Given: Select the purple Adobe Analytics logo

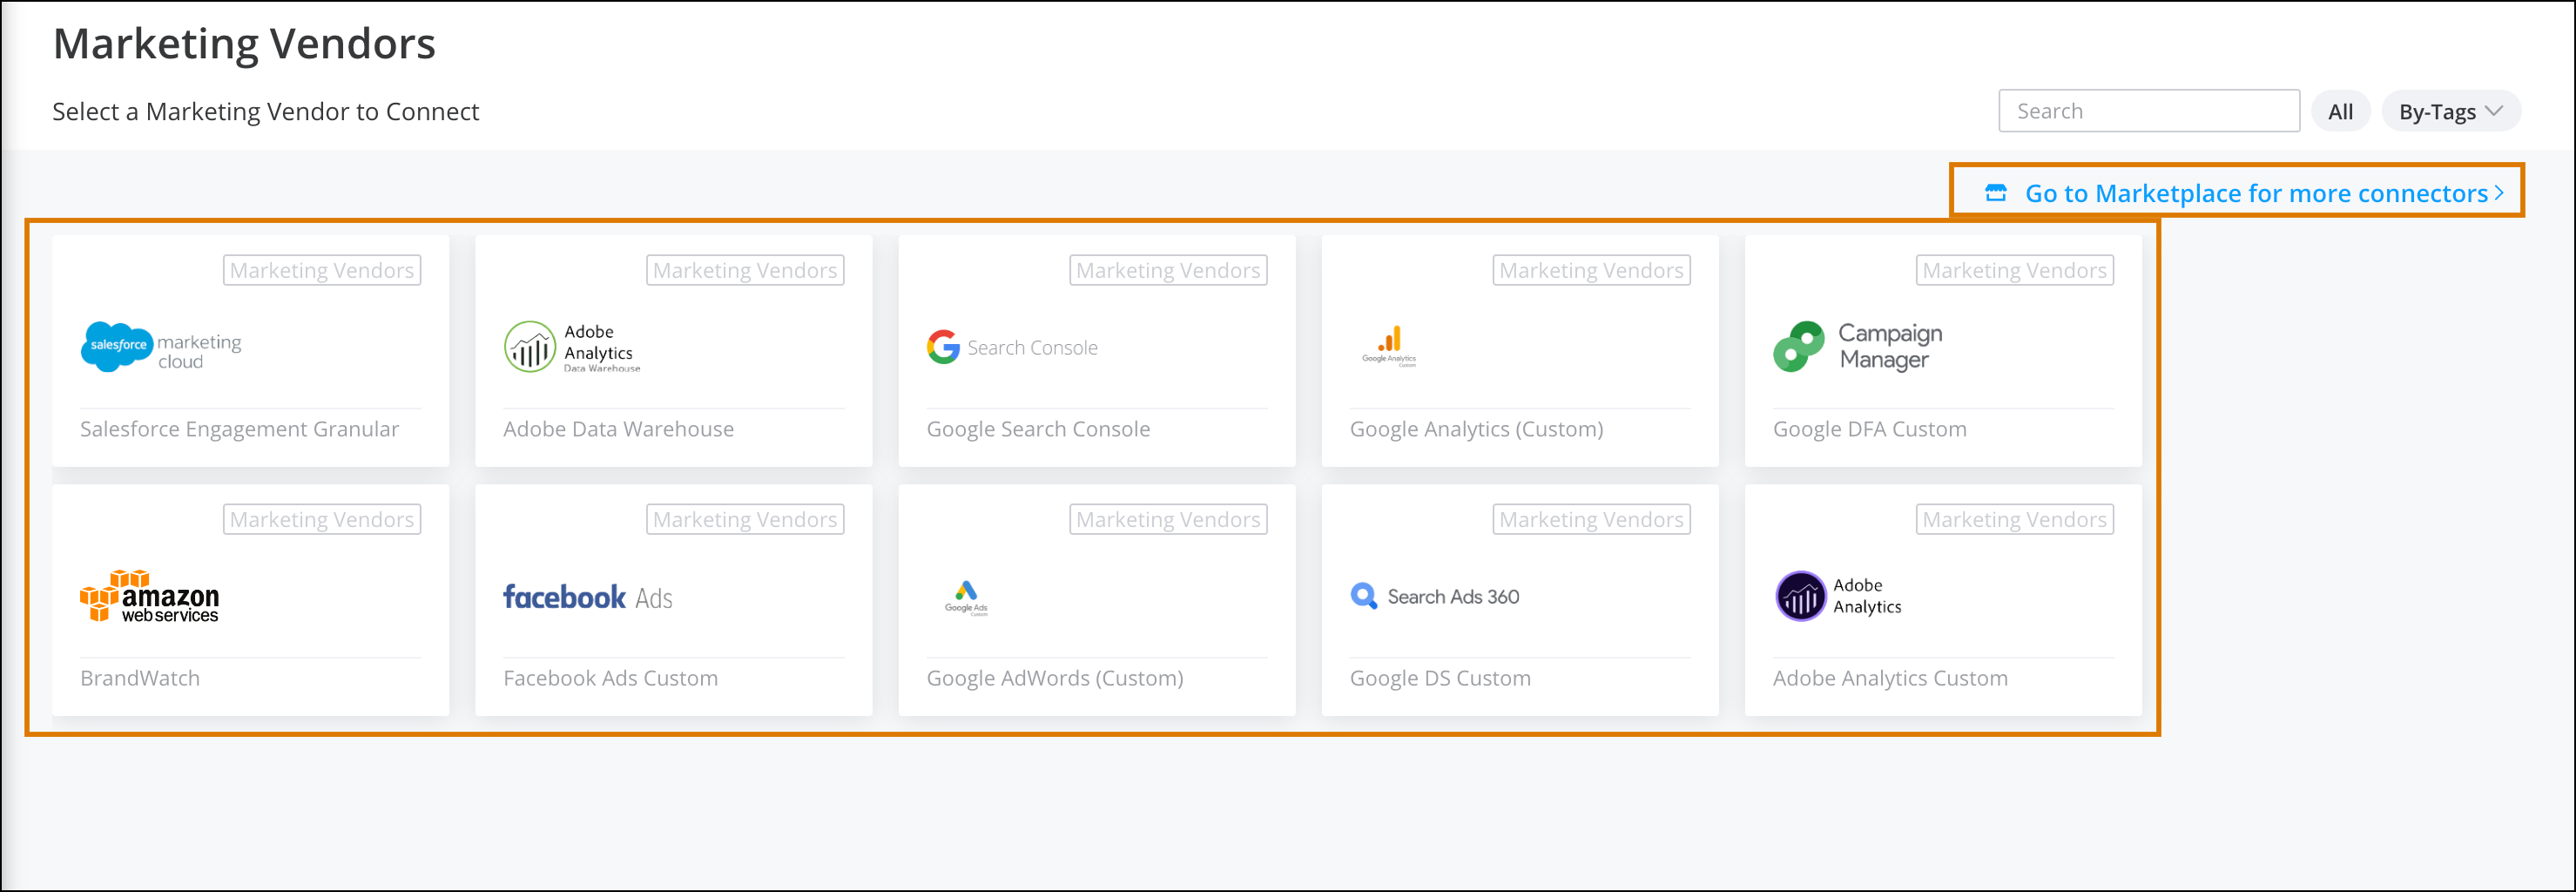Looking at the screenshot, I should [x=1839, y=596].
